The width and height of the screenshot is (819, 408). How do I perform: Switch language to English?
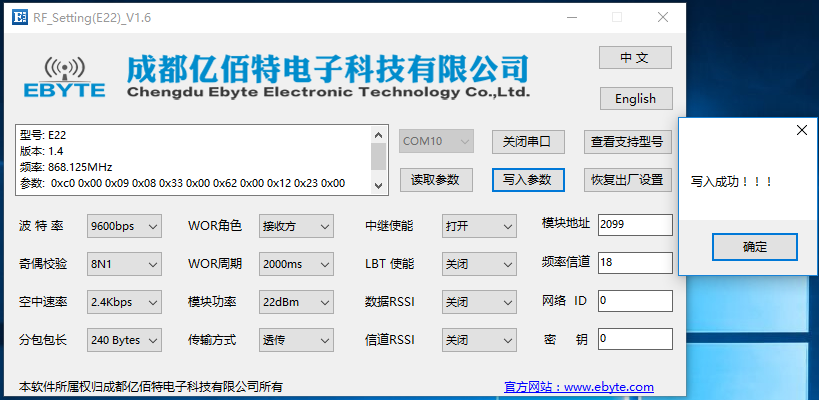pyautogui.click(x=634, y=98)
